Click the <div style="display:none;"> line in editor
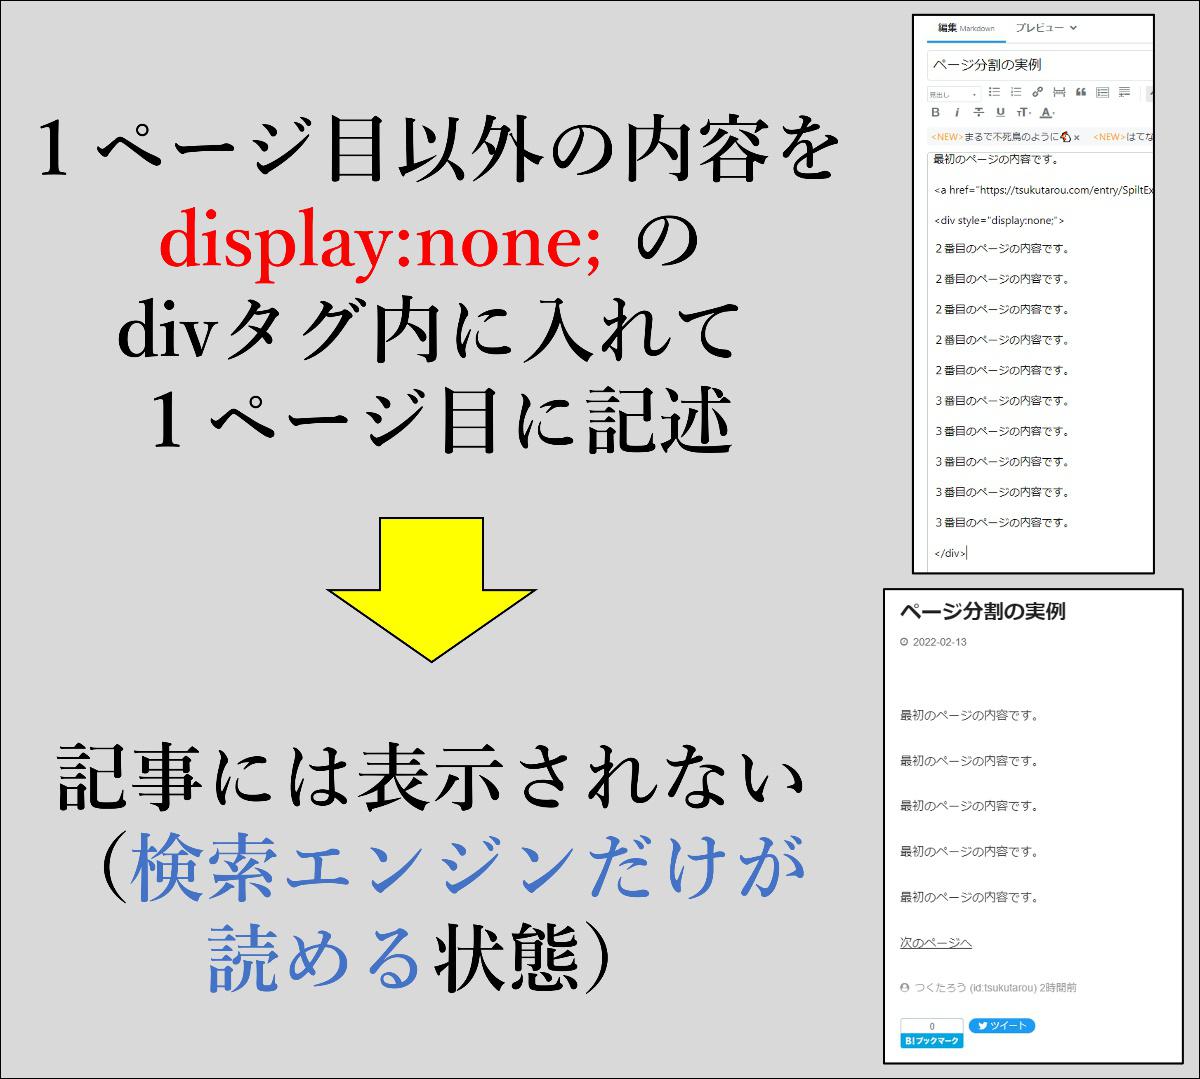Image resolution: width=1200 pixels, height=1079 pixels. point(999,220)
